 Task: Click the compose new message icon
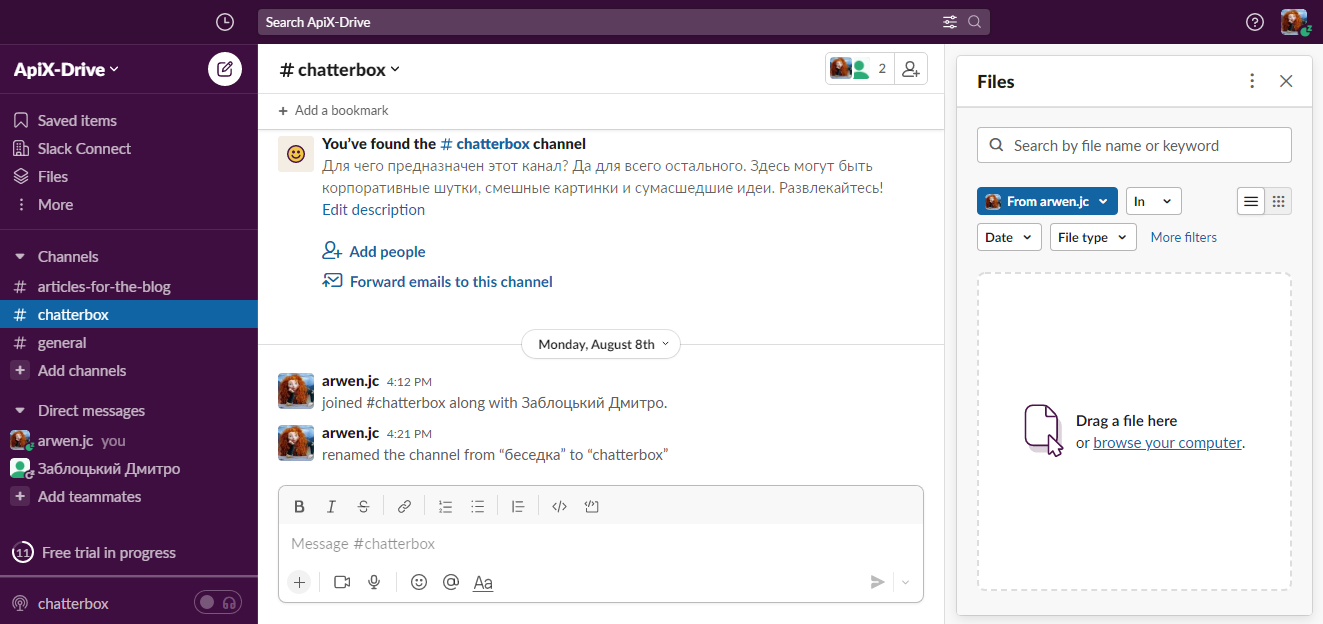pos(225,69)
